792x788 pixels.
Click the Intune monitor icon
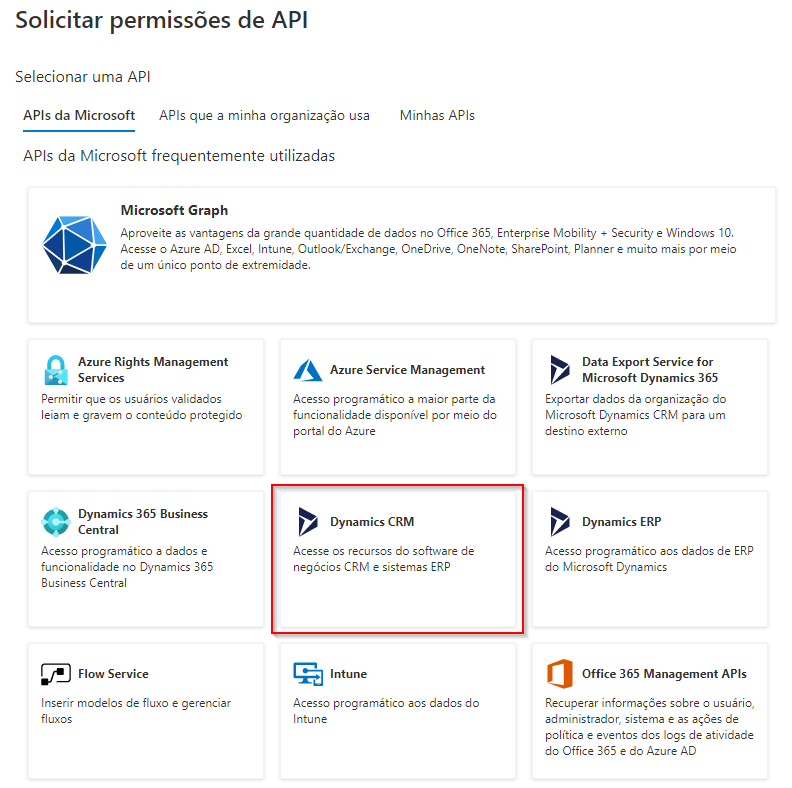click(308, 674)
